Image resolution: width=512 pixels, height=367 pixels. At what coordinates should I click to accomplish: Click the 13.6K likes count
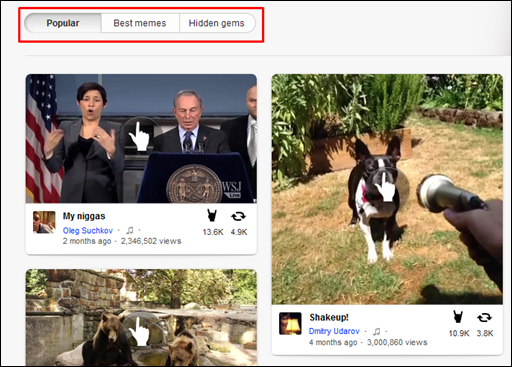click(x=213, y=232)
